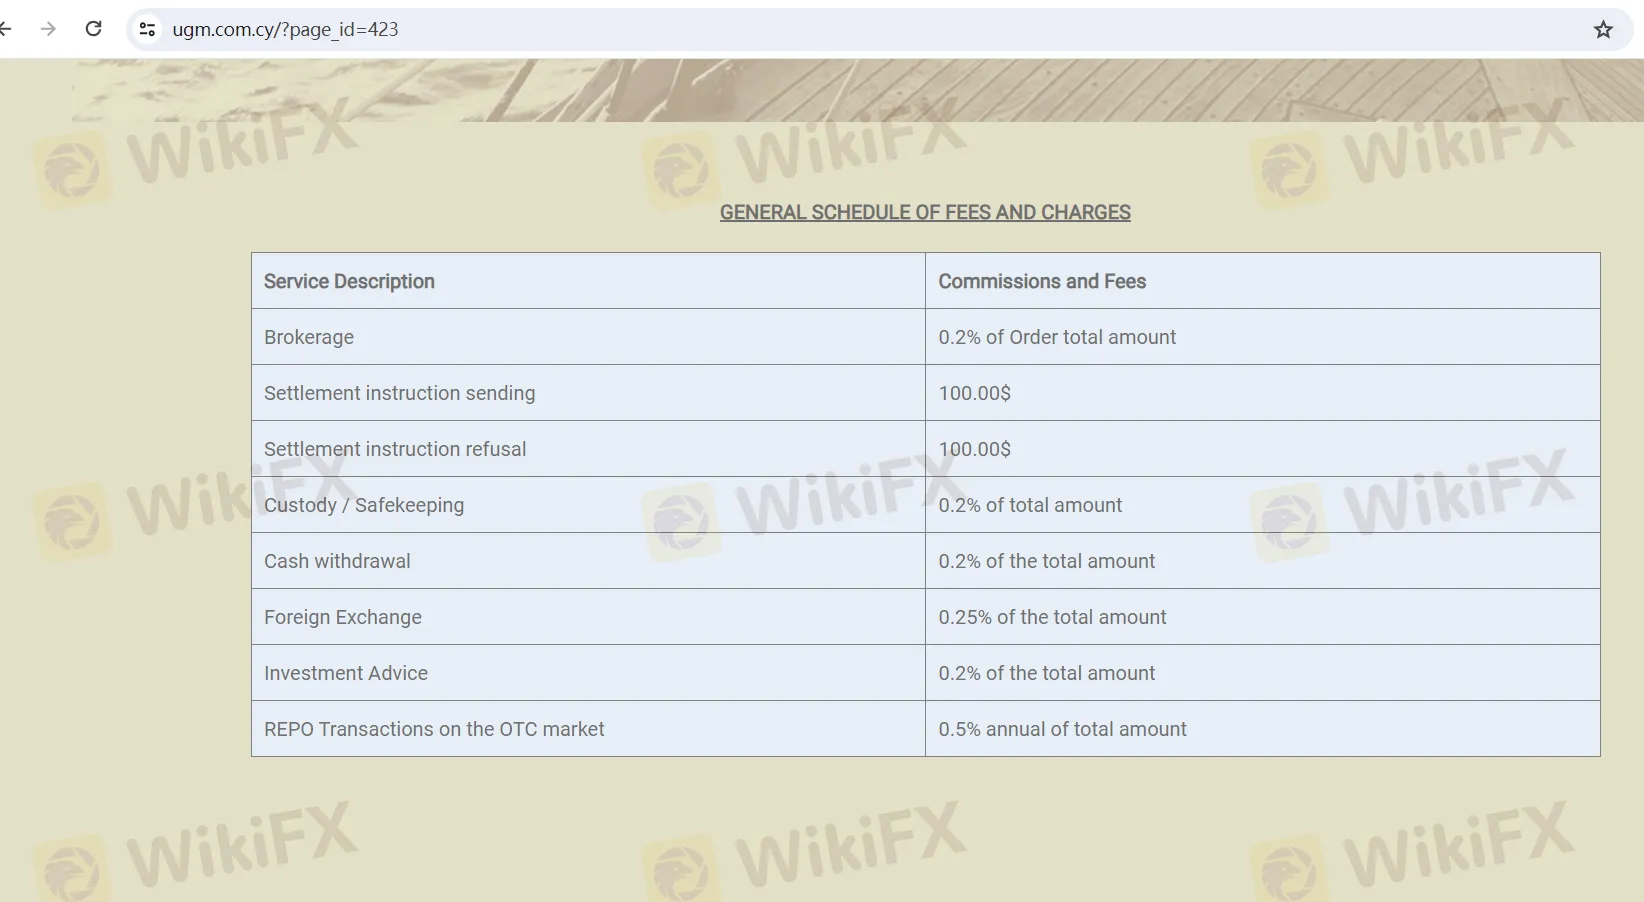Viewport: 1644px width, 902px height.
Task: Click the browser forward arrow
Action: click(48, 29)
